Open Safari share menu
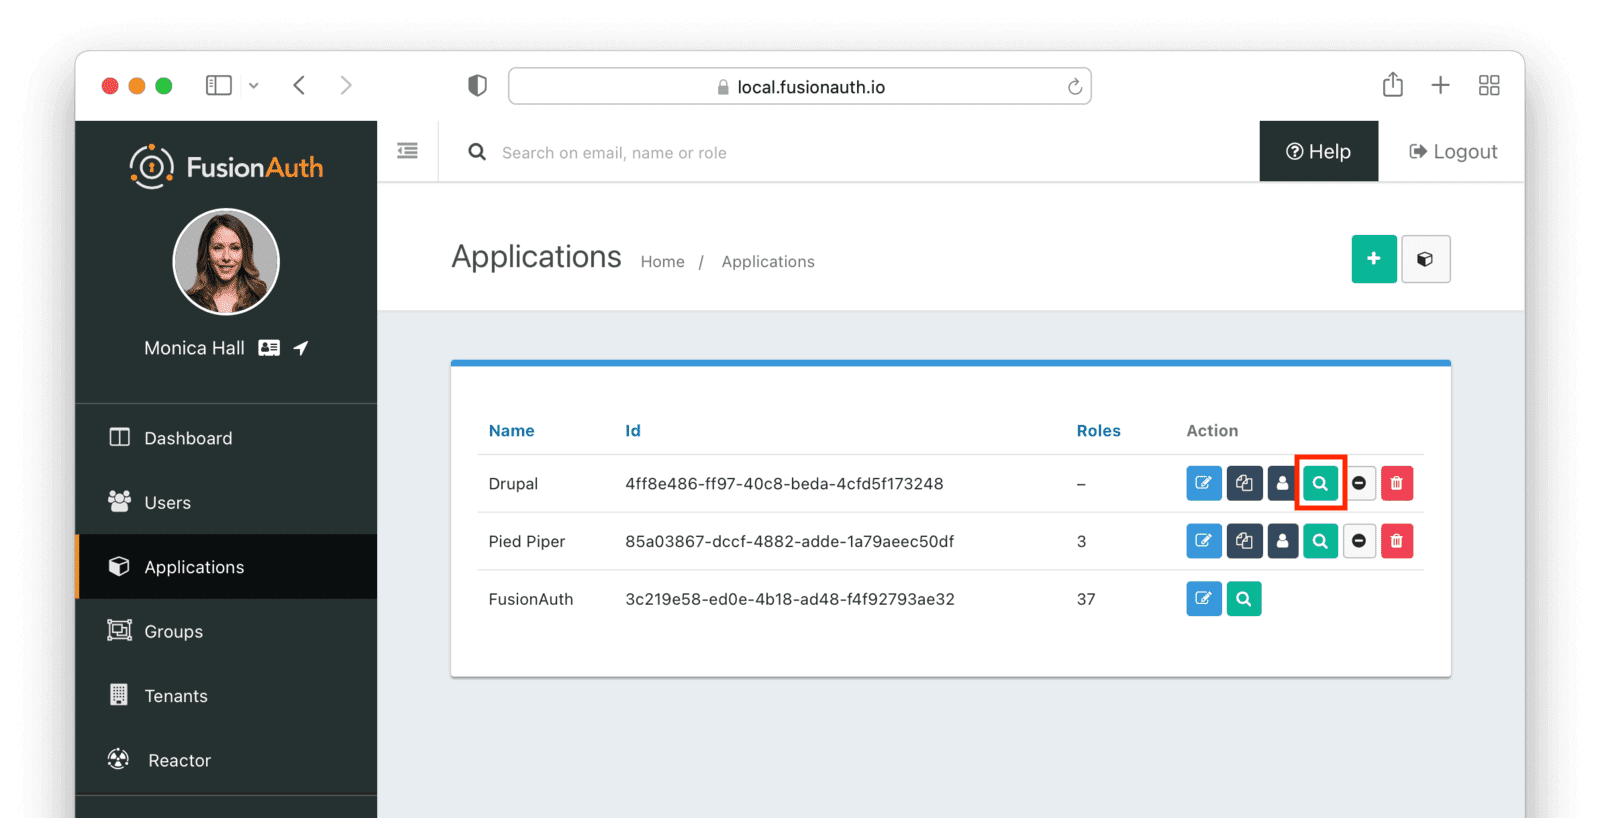1600x818 pixels. [1393, 85]
